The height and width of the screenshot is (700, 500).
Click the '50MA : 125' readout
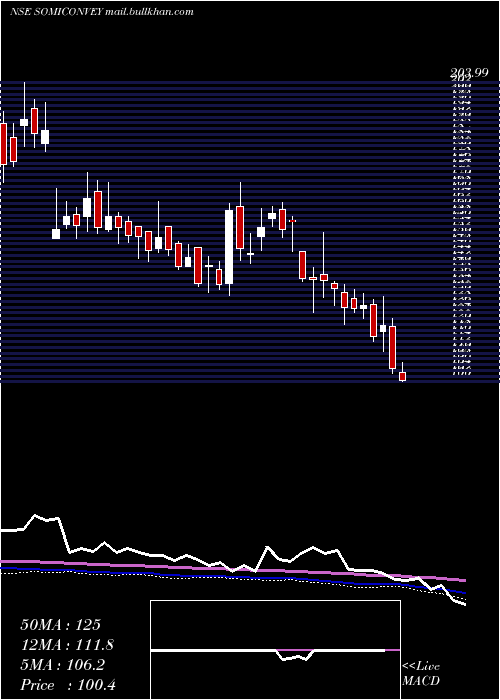[x=61, y=625]
